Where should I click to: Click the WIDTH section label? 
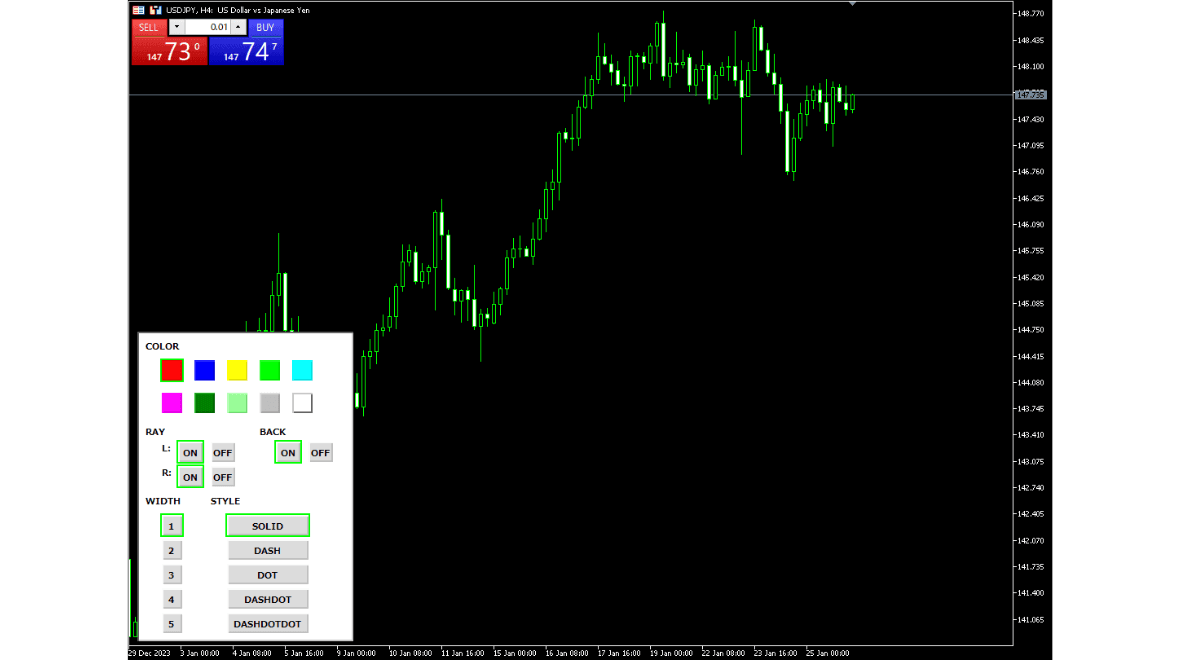163,501
